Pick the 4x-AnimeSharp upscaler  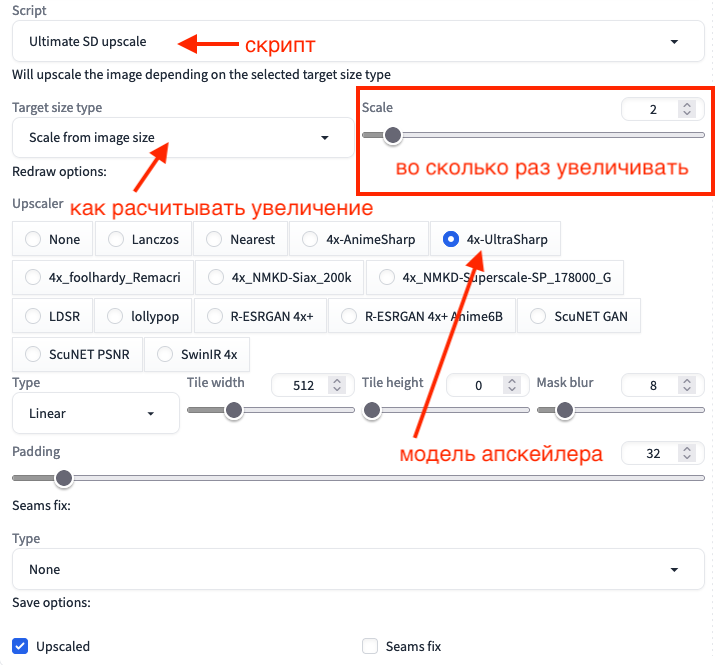308,239
